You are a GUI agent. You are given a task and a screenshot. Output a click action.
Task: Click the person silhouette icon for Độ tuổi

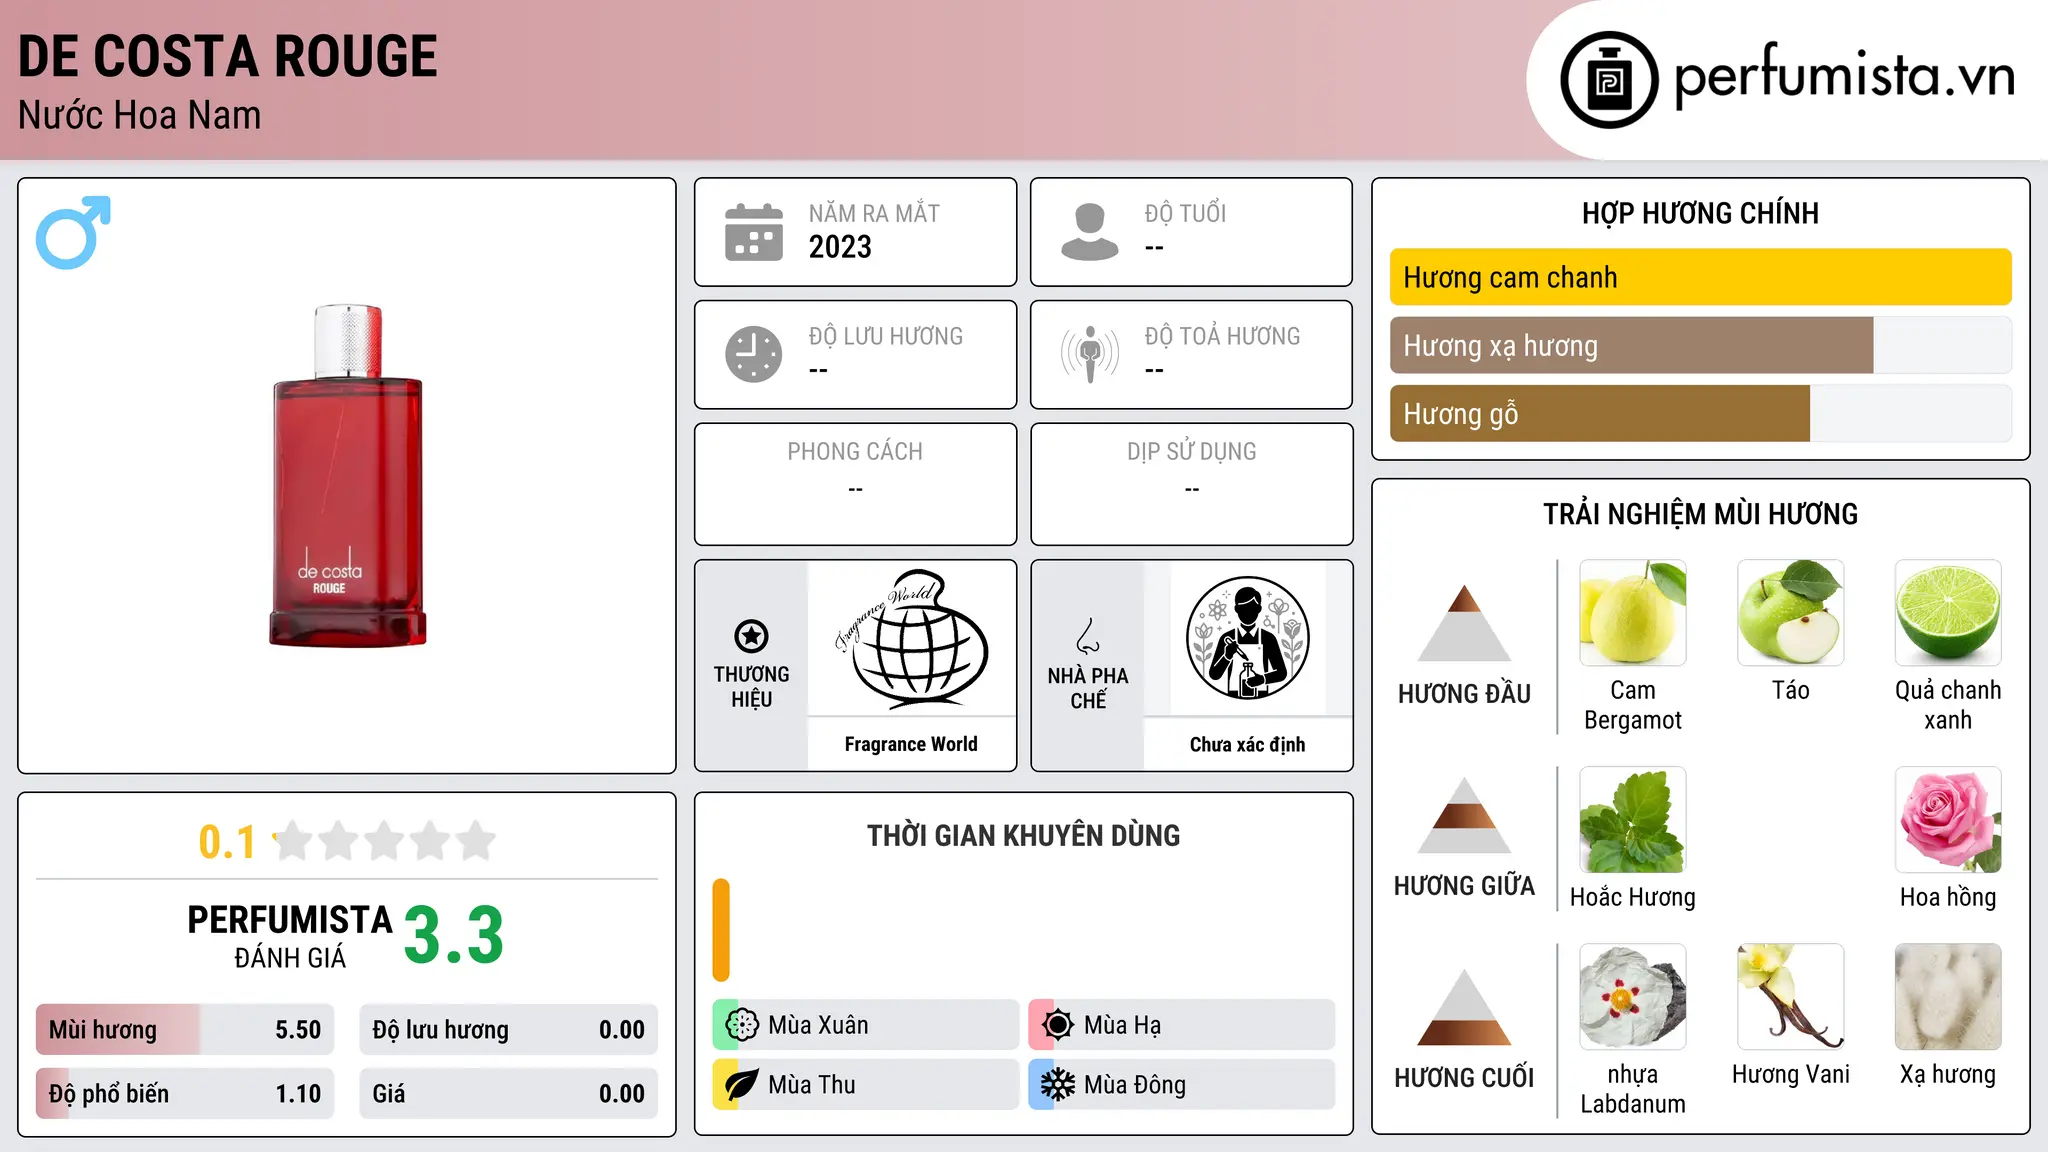click(x=1089, y=232)
